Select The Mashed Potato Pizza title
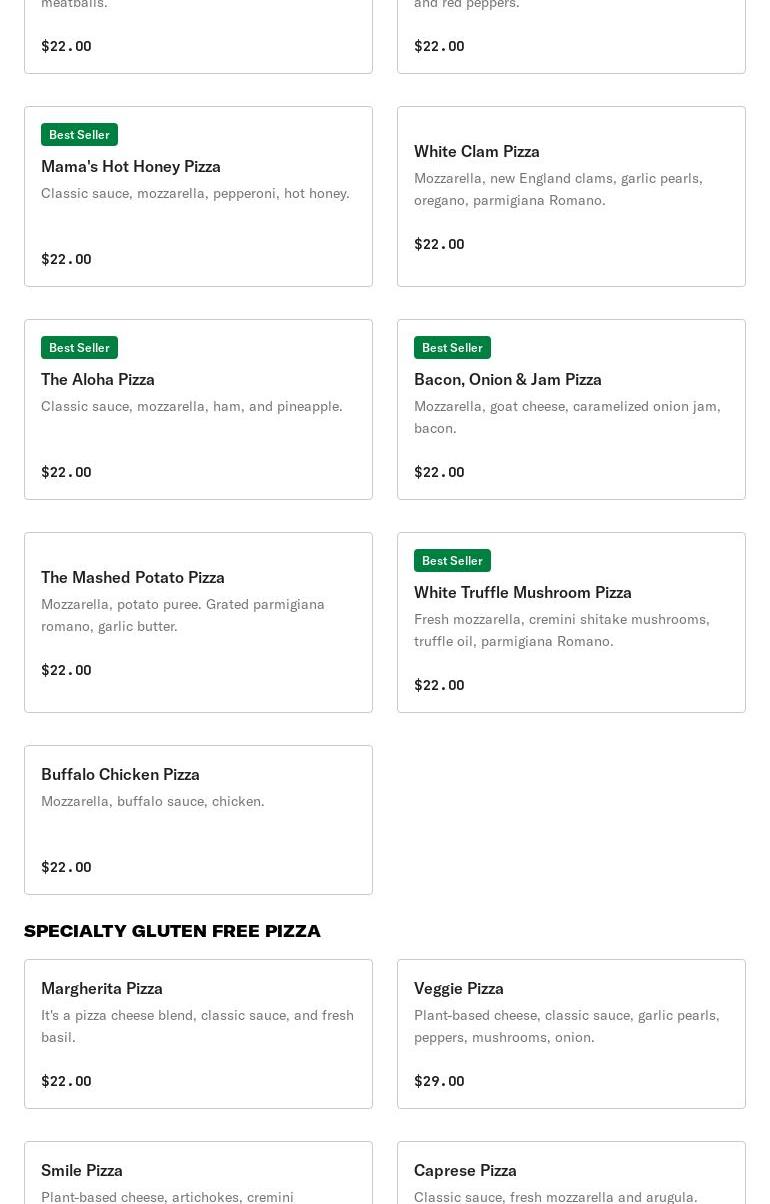Image resolution: width=770 pixels, height=1204 pixels. (133, 577)
